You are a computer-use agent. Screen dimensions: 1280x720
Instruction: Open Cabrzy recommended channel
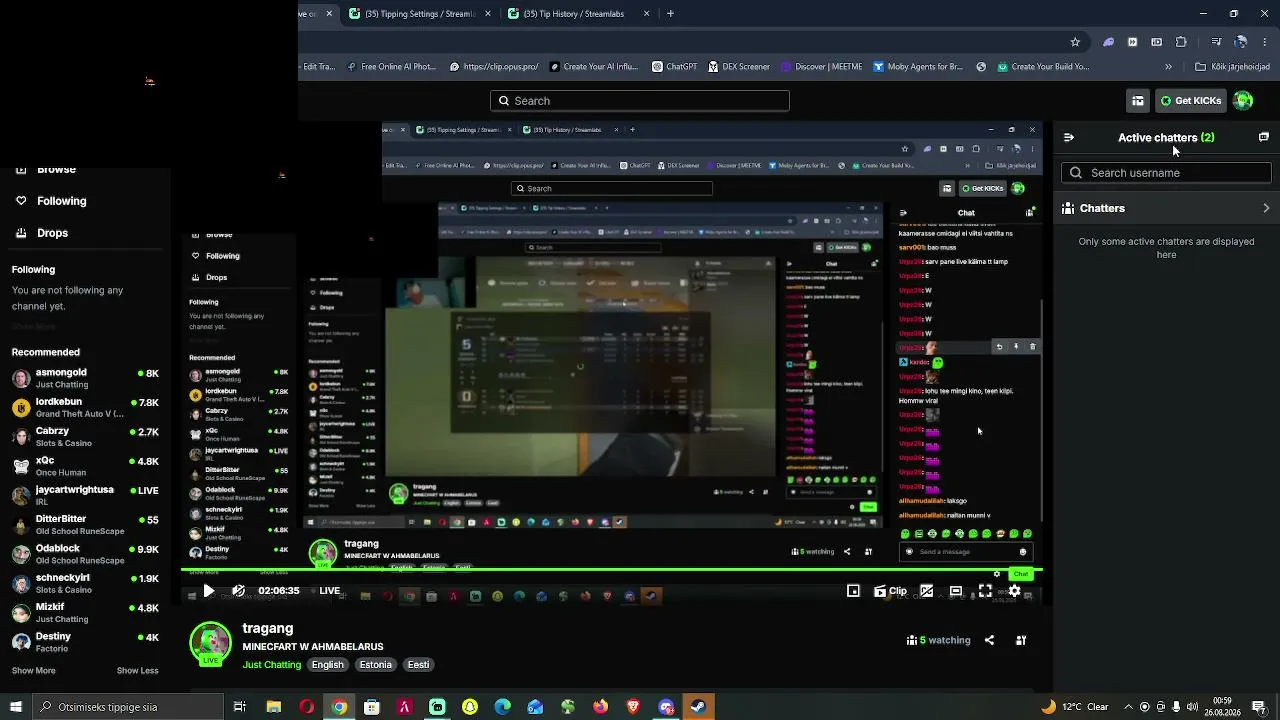[x=85, y=437]
